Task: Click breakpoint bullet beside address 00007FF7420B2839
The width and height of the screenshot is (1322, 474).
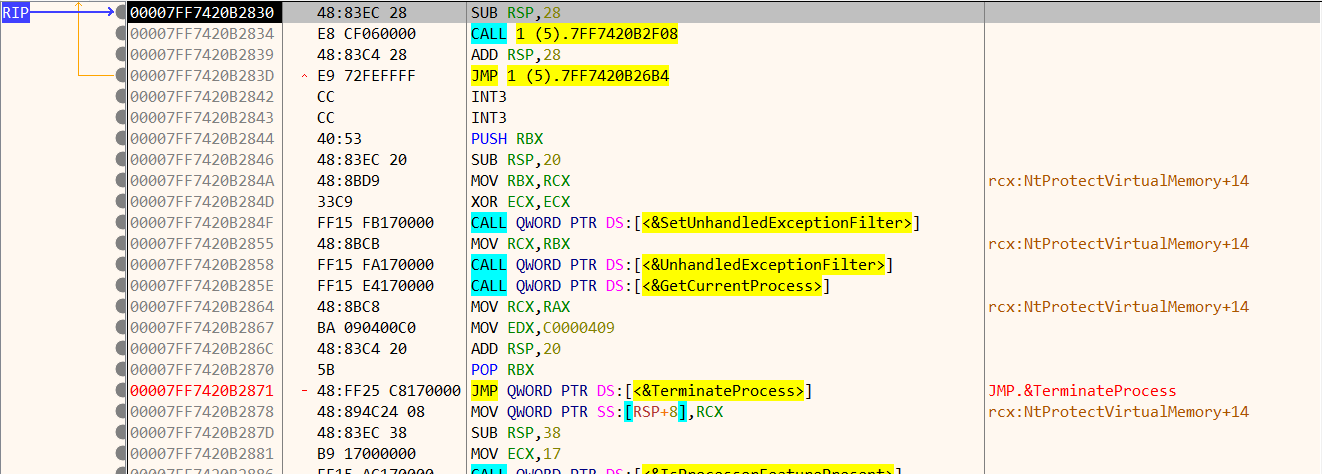Action: [121, 55]
